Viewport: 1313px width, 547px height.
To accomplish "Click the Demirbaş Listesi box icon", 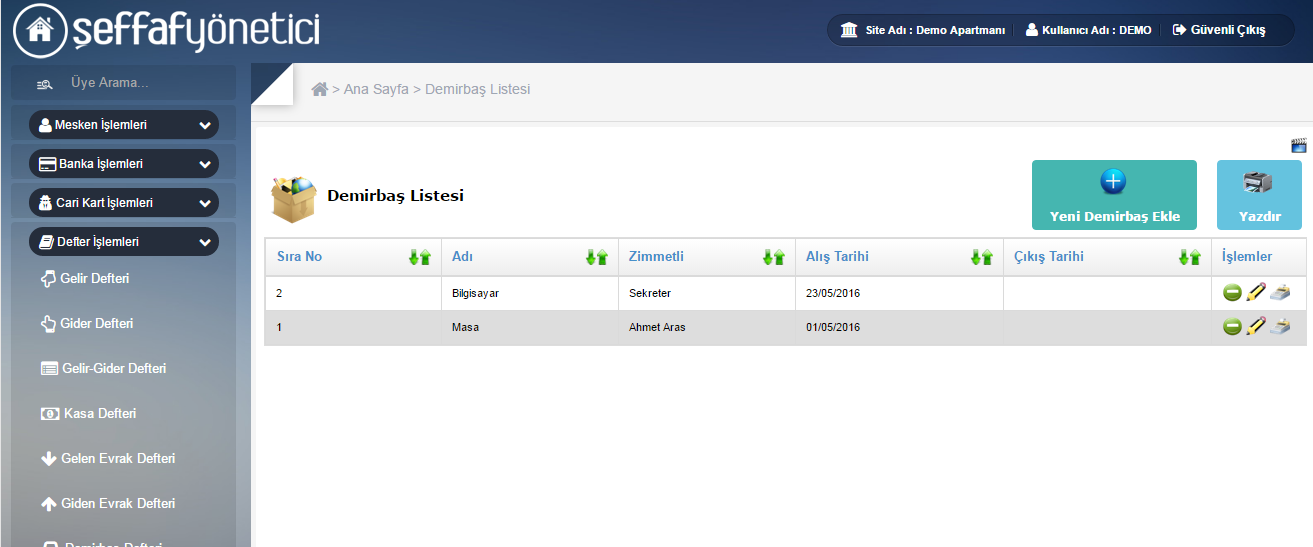I will tap(294, 198).
